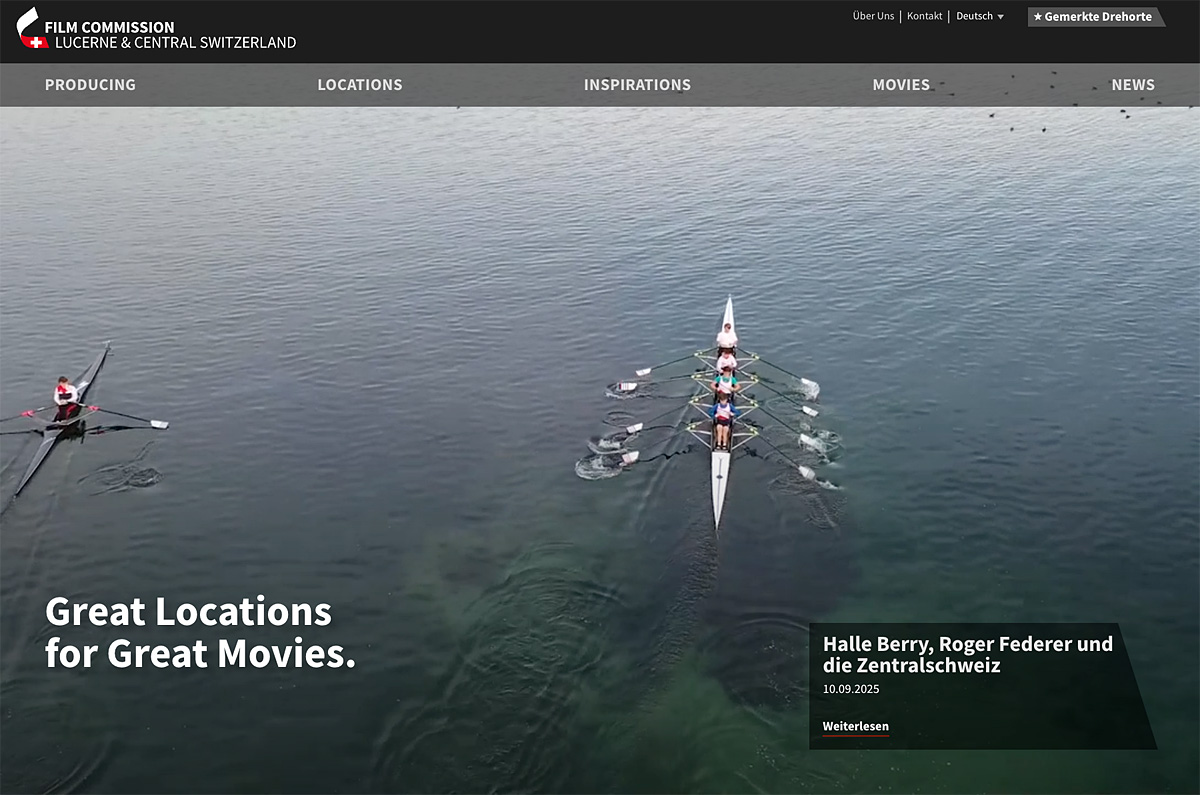This screenshot has width=1200, height=795.
Task: Click the Great Locations for Great Movies heading
Action: pyautogui.click(x=200, y=632)
